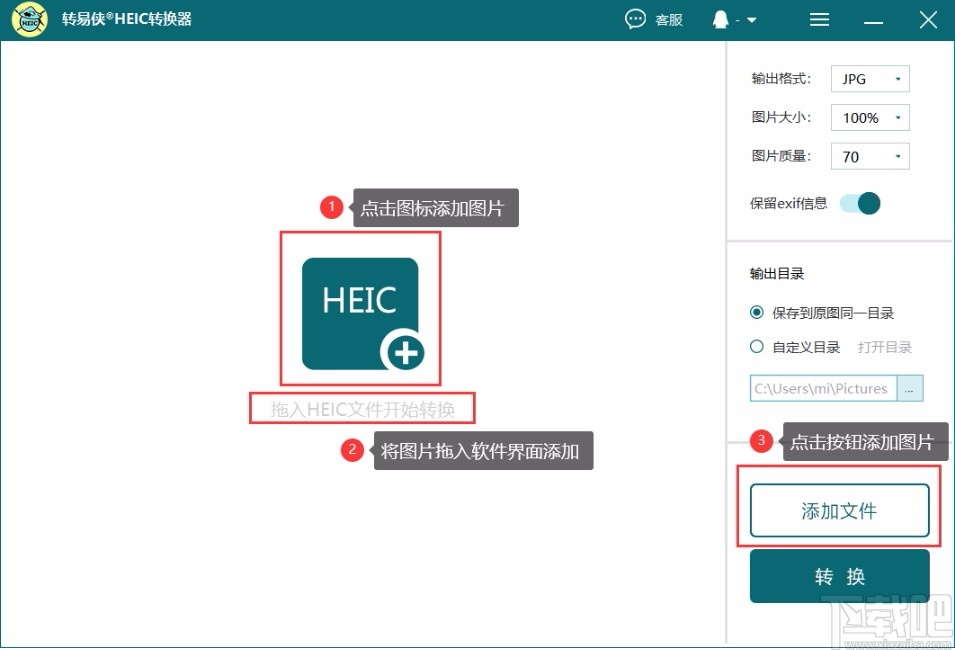Open the 图片大小 100% size dropdown
The height and width of the screenshot is (650, 955).
[x=869, y=117]
